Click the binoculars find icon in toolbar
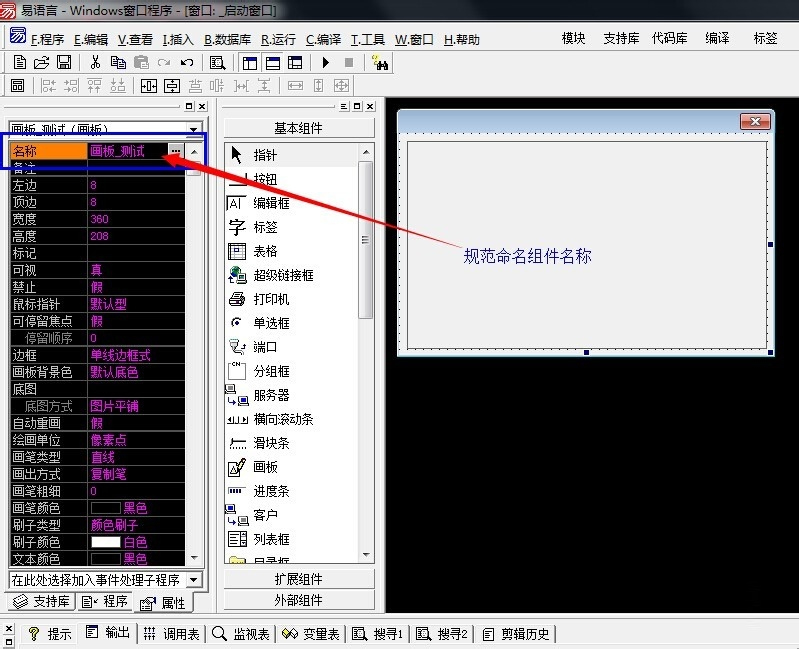 click(x=380, y=62)
